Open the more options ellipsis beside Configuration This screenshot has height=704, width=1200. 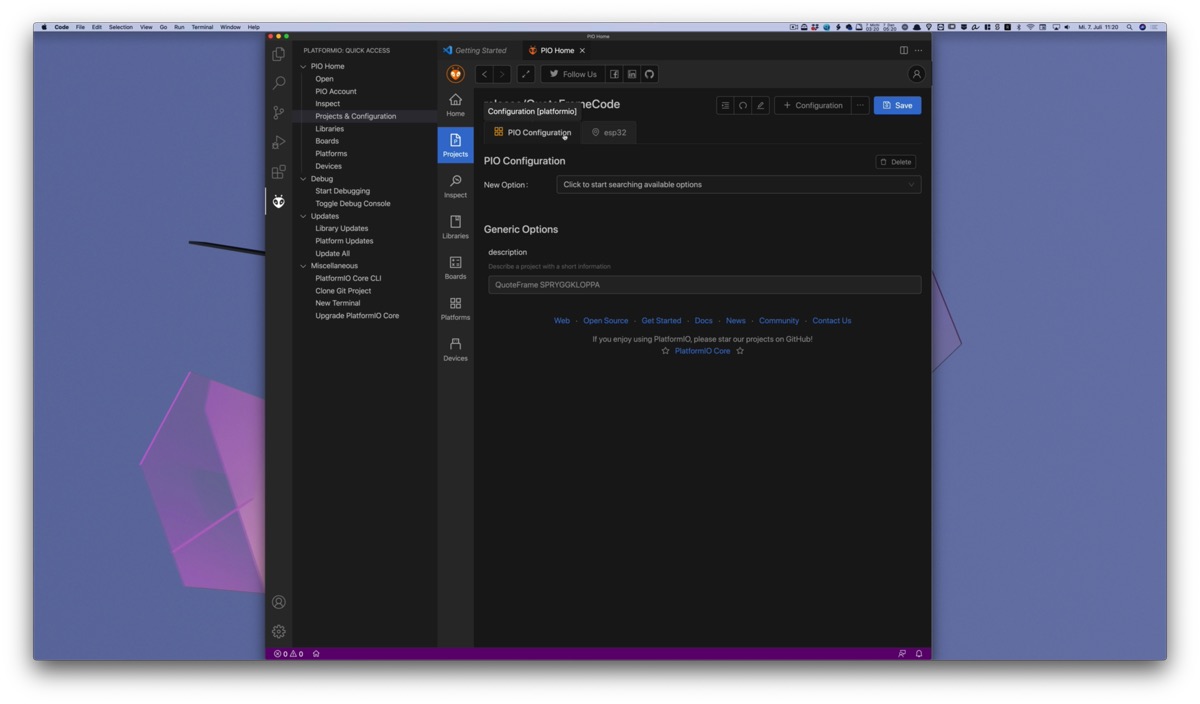(x=860, y=105)
